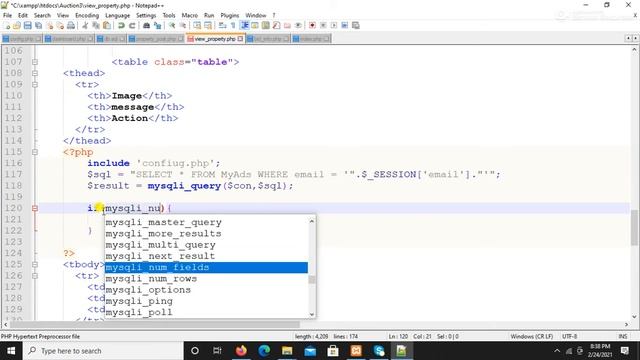Save the current file via toolbar
Viewport: 640px width, 360px height.
tap(27, 25)
